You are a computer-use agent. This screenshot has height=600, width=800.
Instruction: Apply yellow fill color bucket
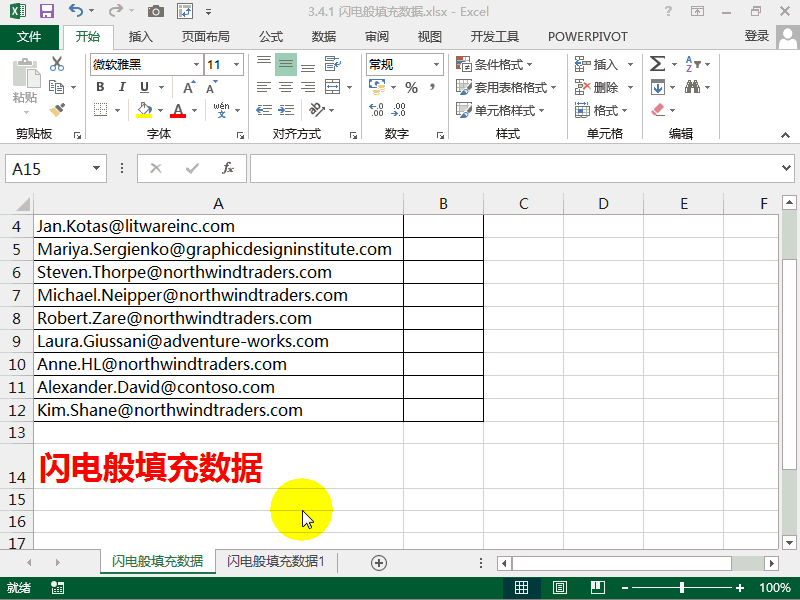[x=144, y=110]
